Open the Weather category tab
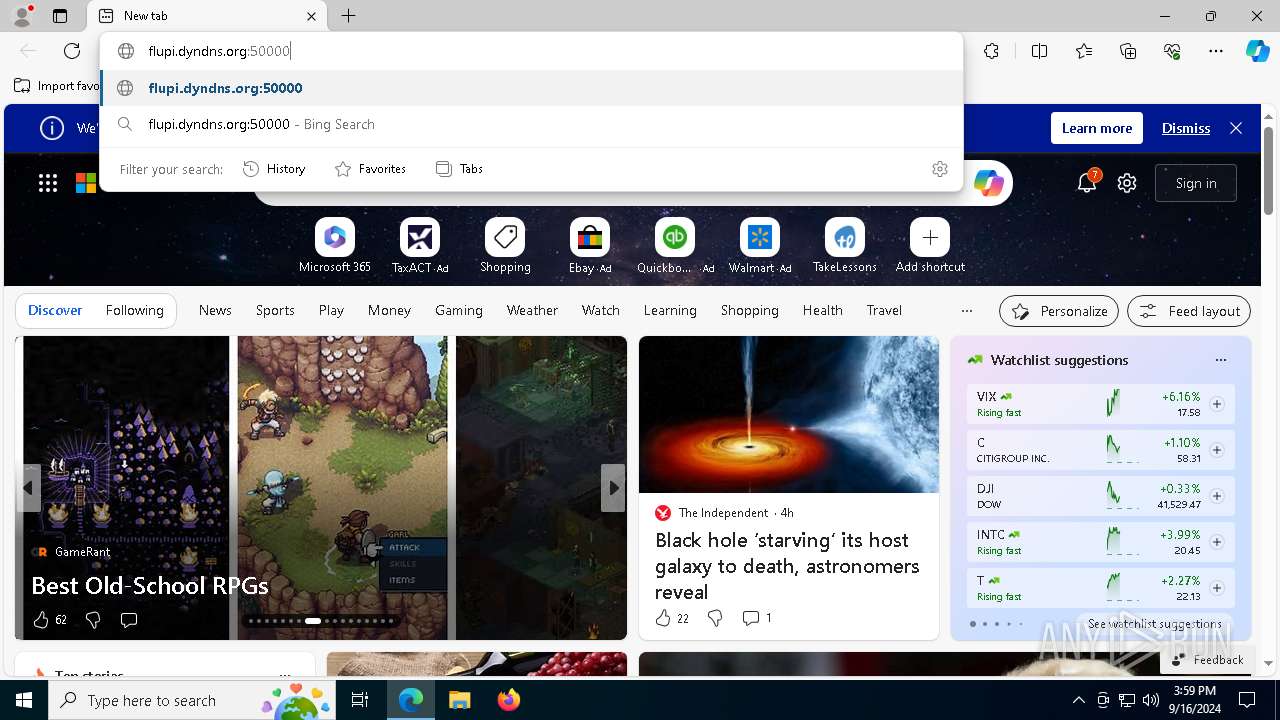Image resolution: width=1280 pixels, height=720 pixels. click(532, 310)
